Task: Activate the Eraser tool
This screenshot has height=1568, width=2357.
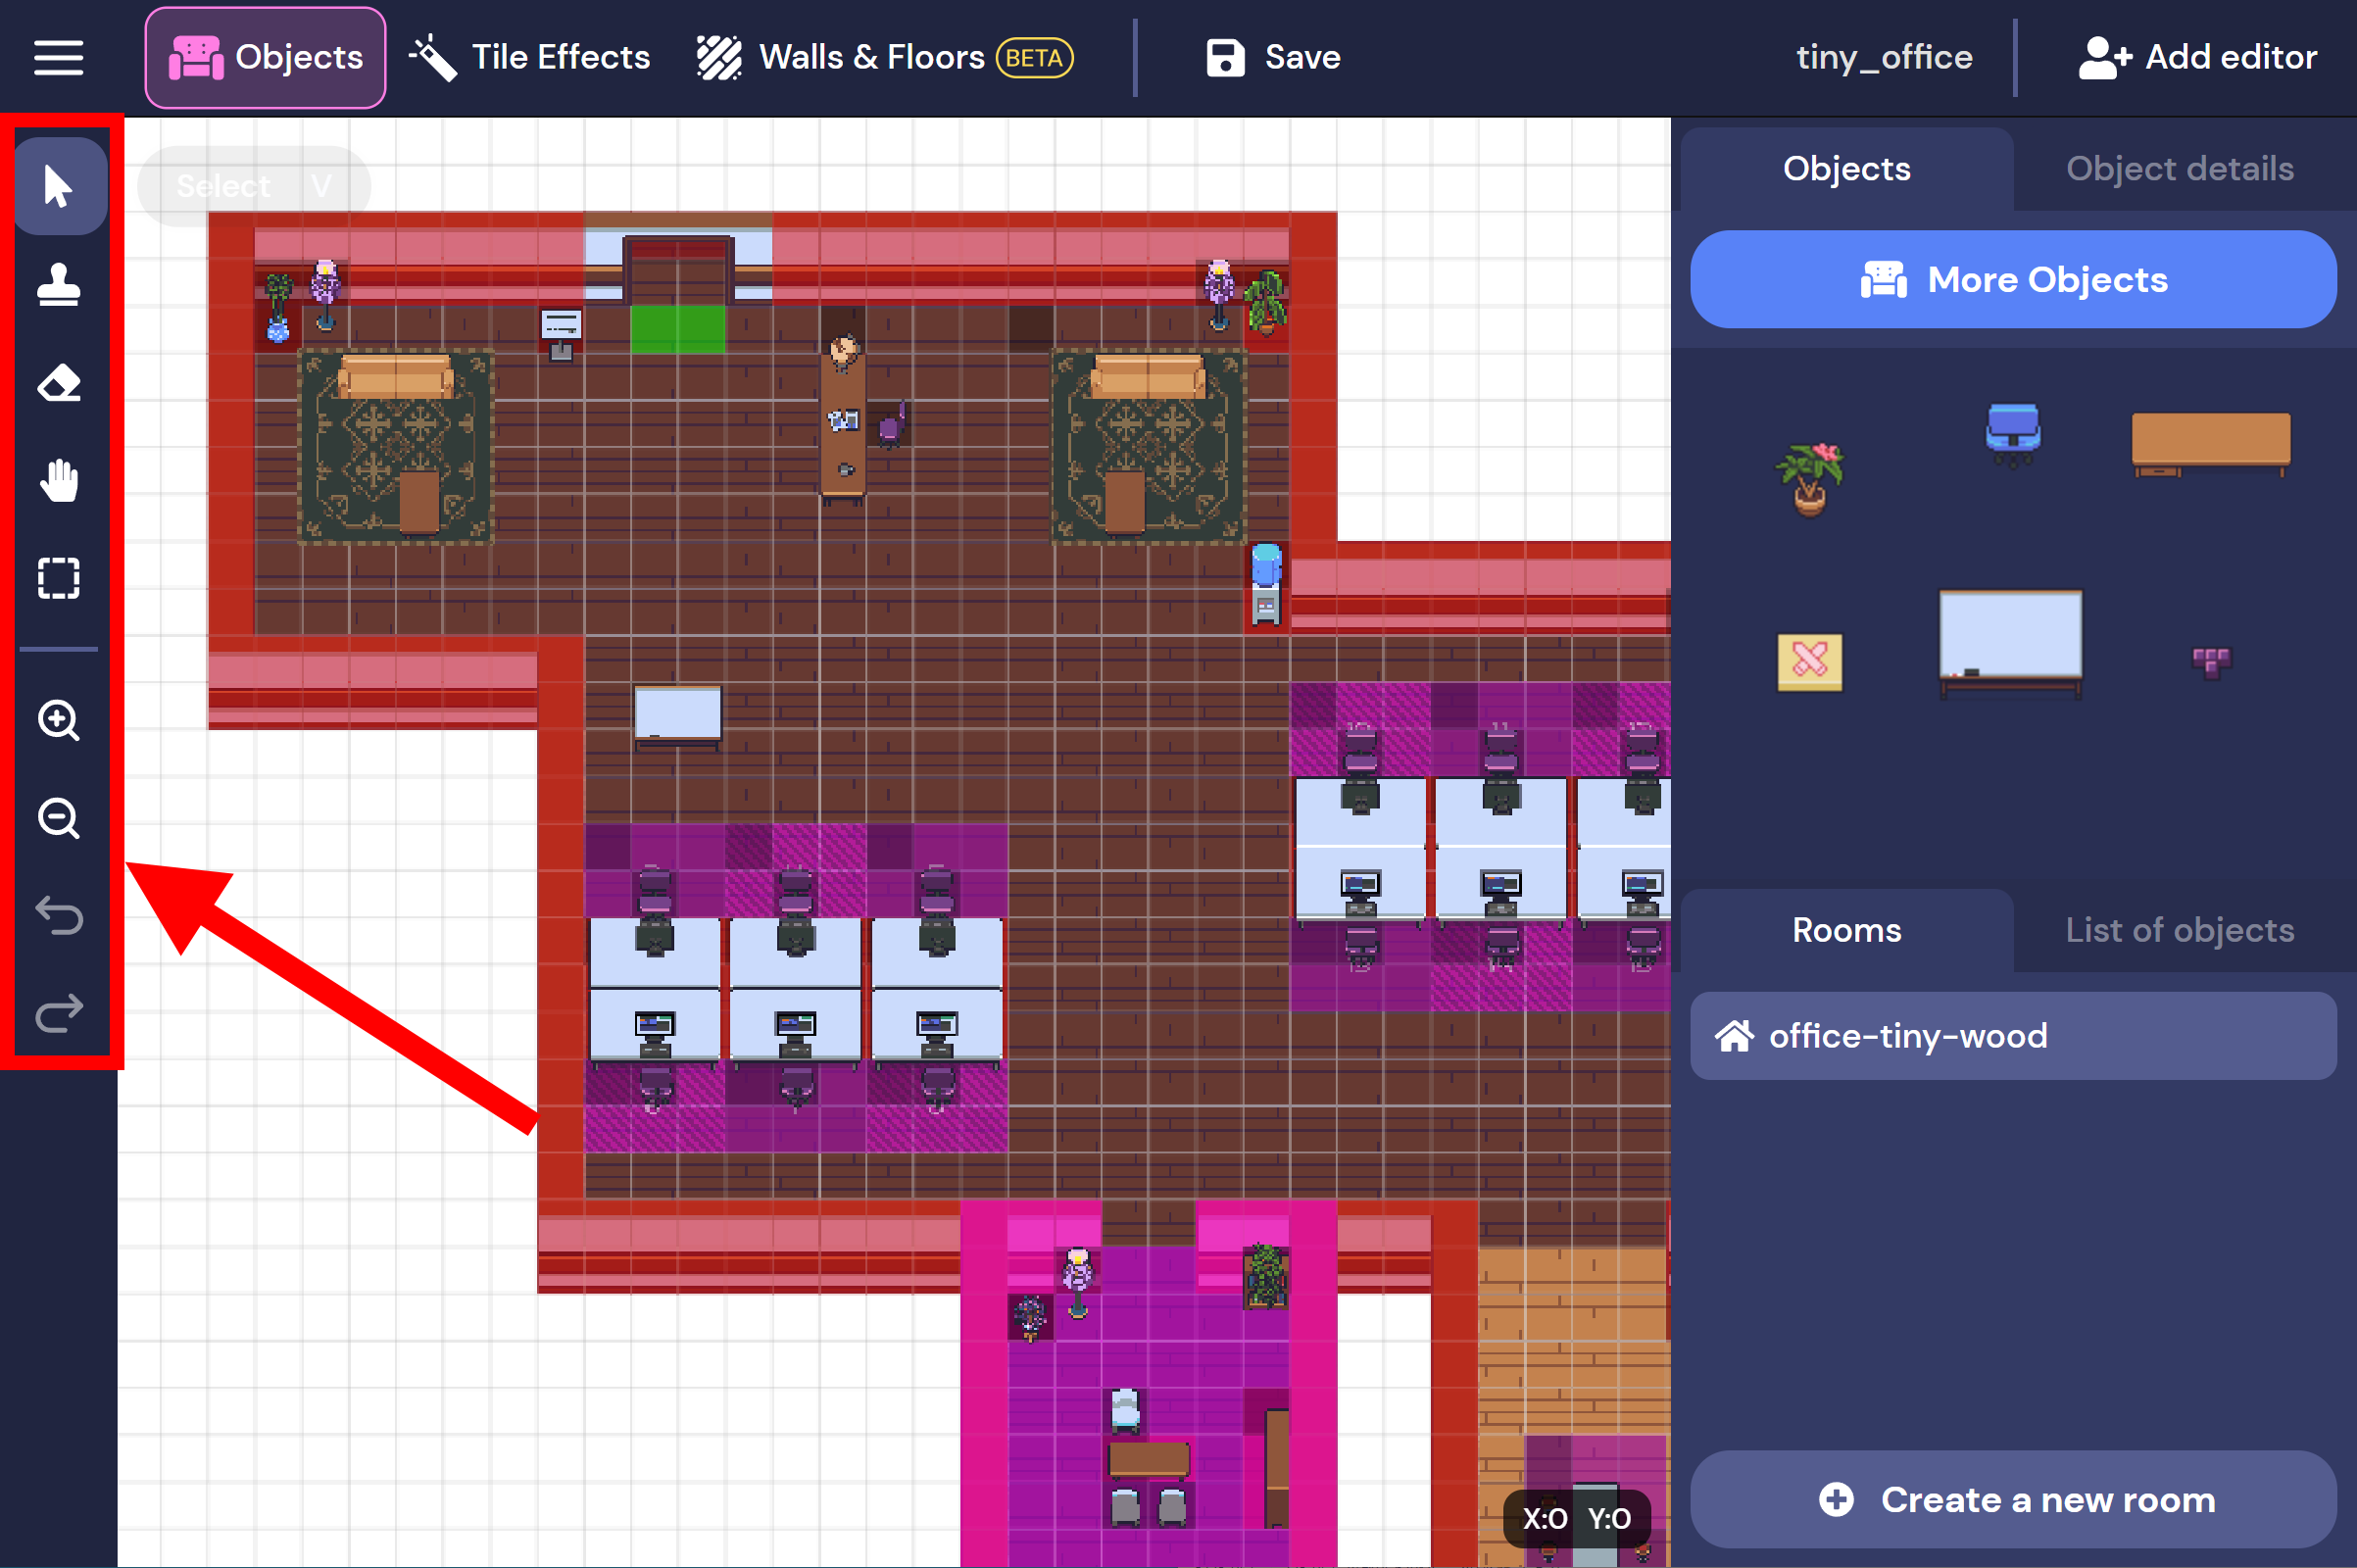Action: point(59,383)
